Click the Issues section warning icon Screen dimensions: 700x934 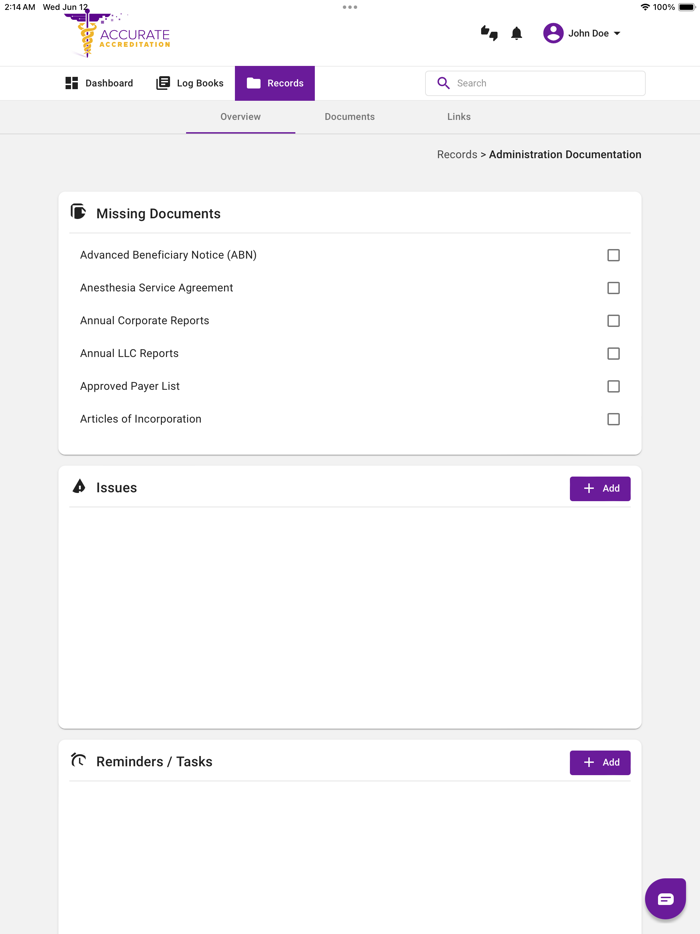79,486
